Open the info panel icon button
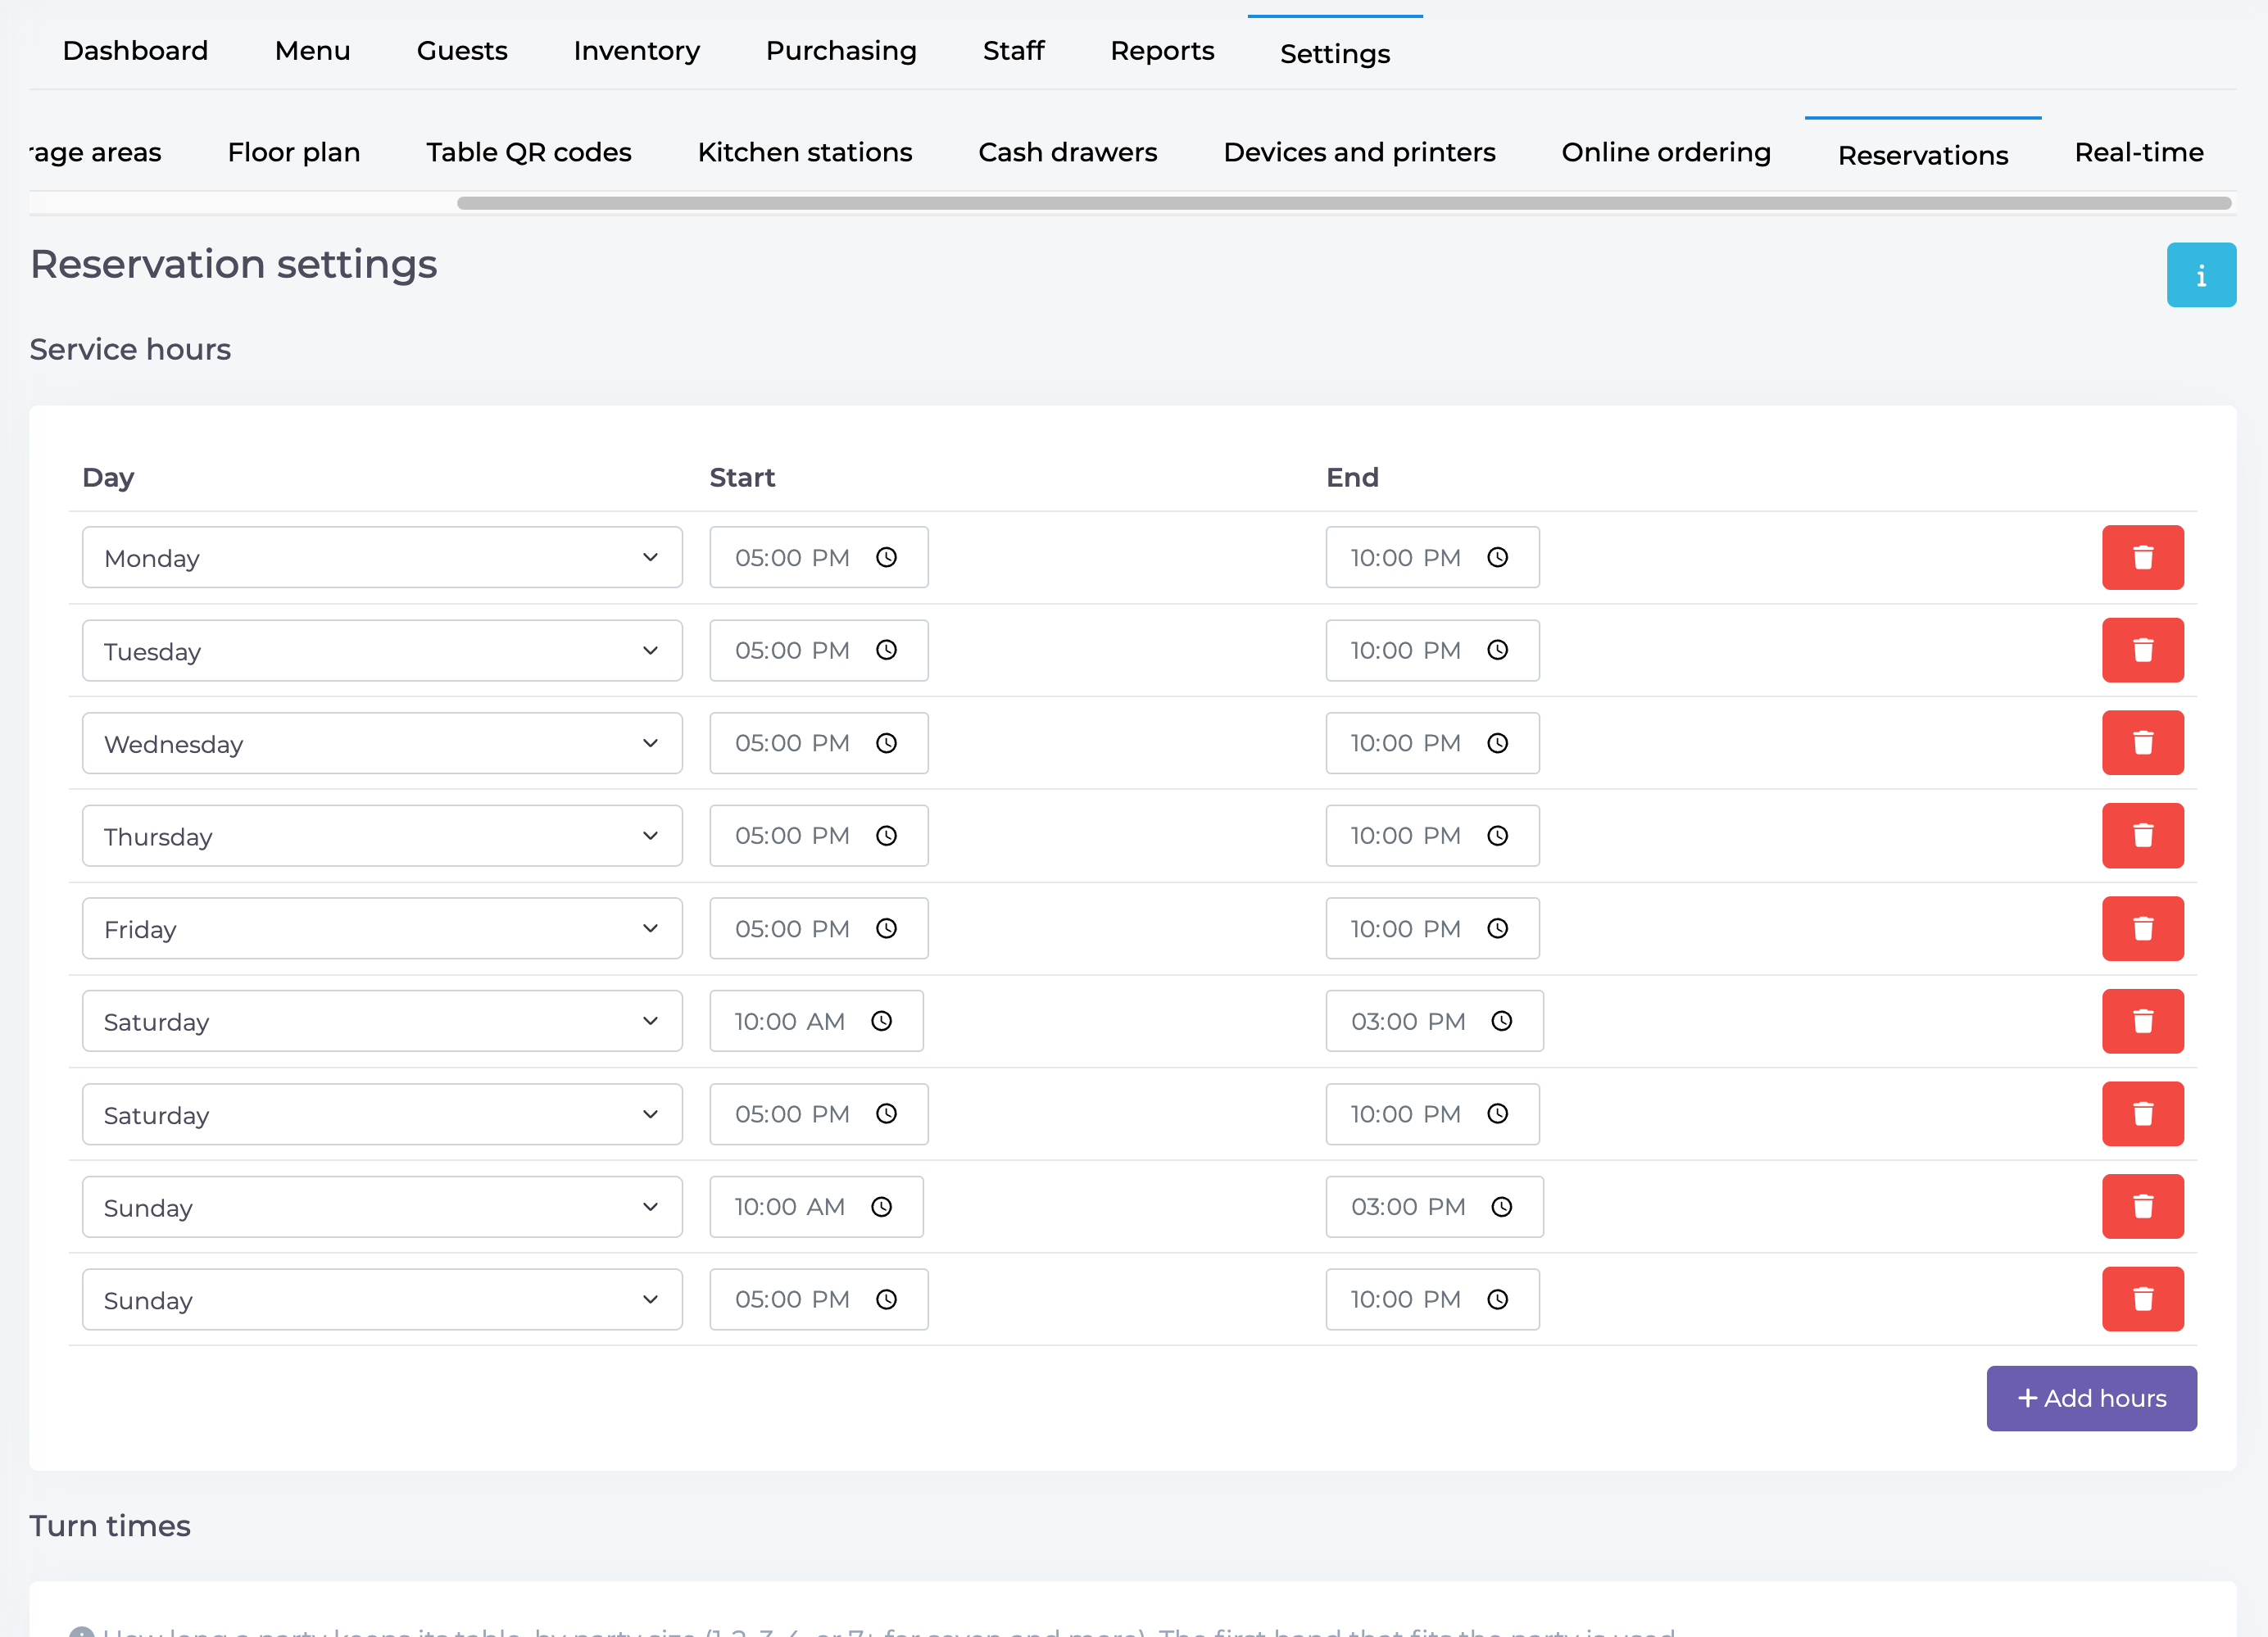 click(x=2200, y=275)
